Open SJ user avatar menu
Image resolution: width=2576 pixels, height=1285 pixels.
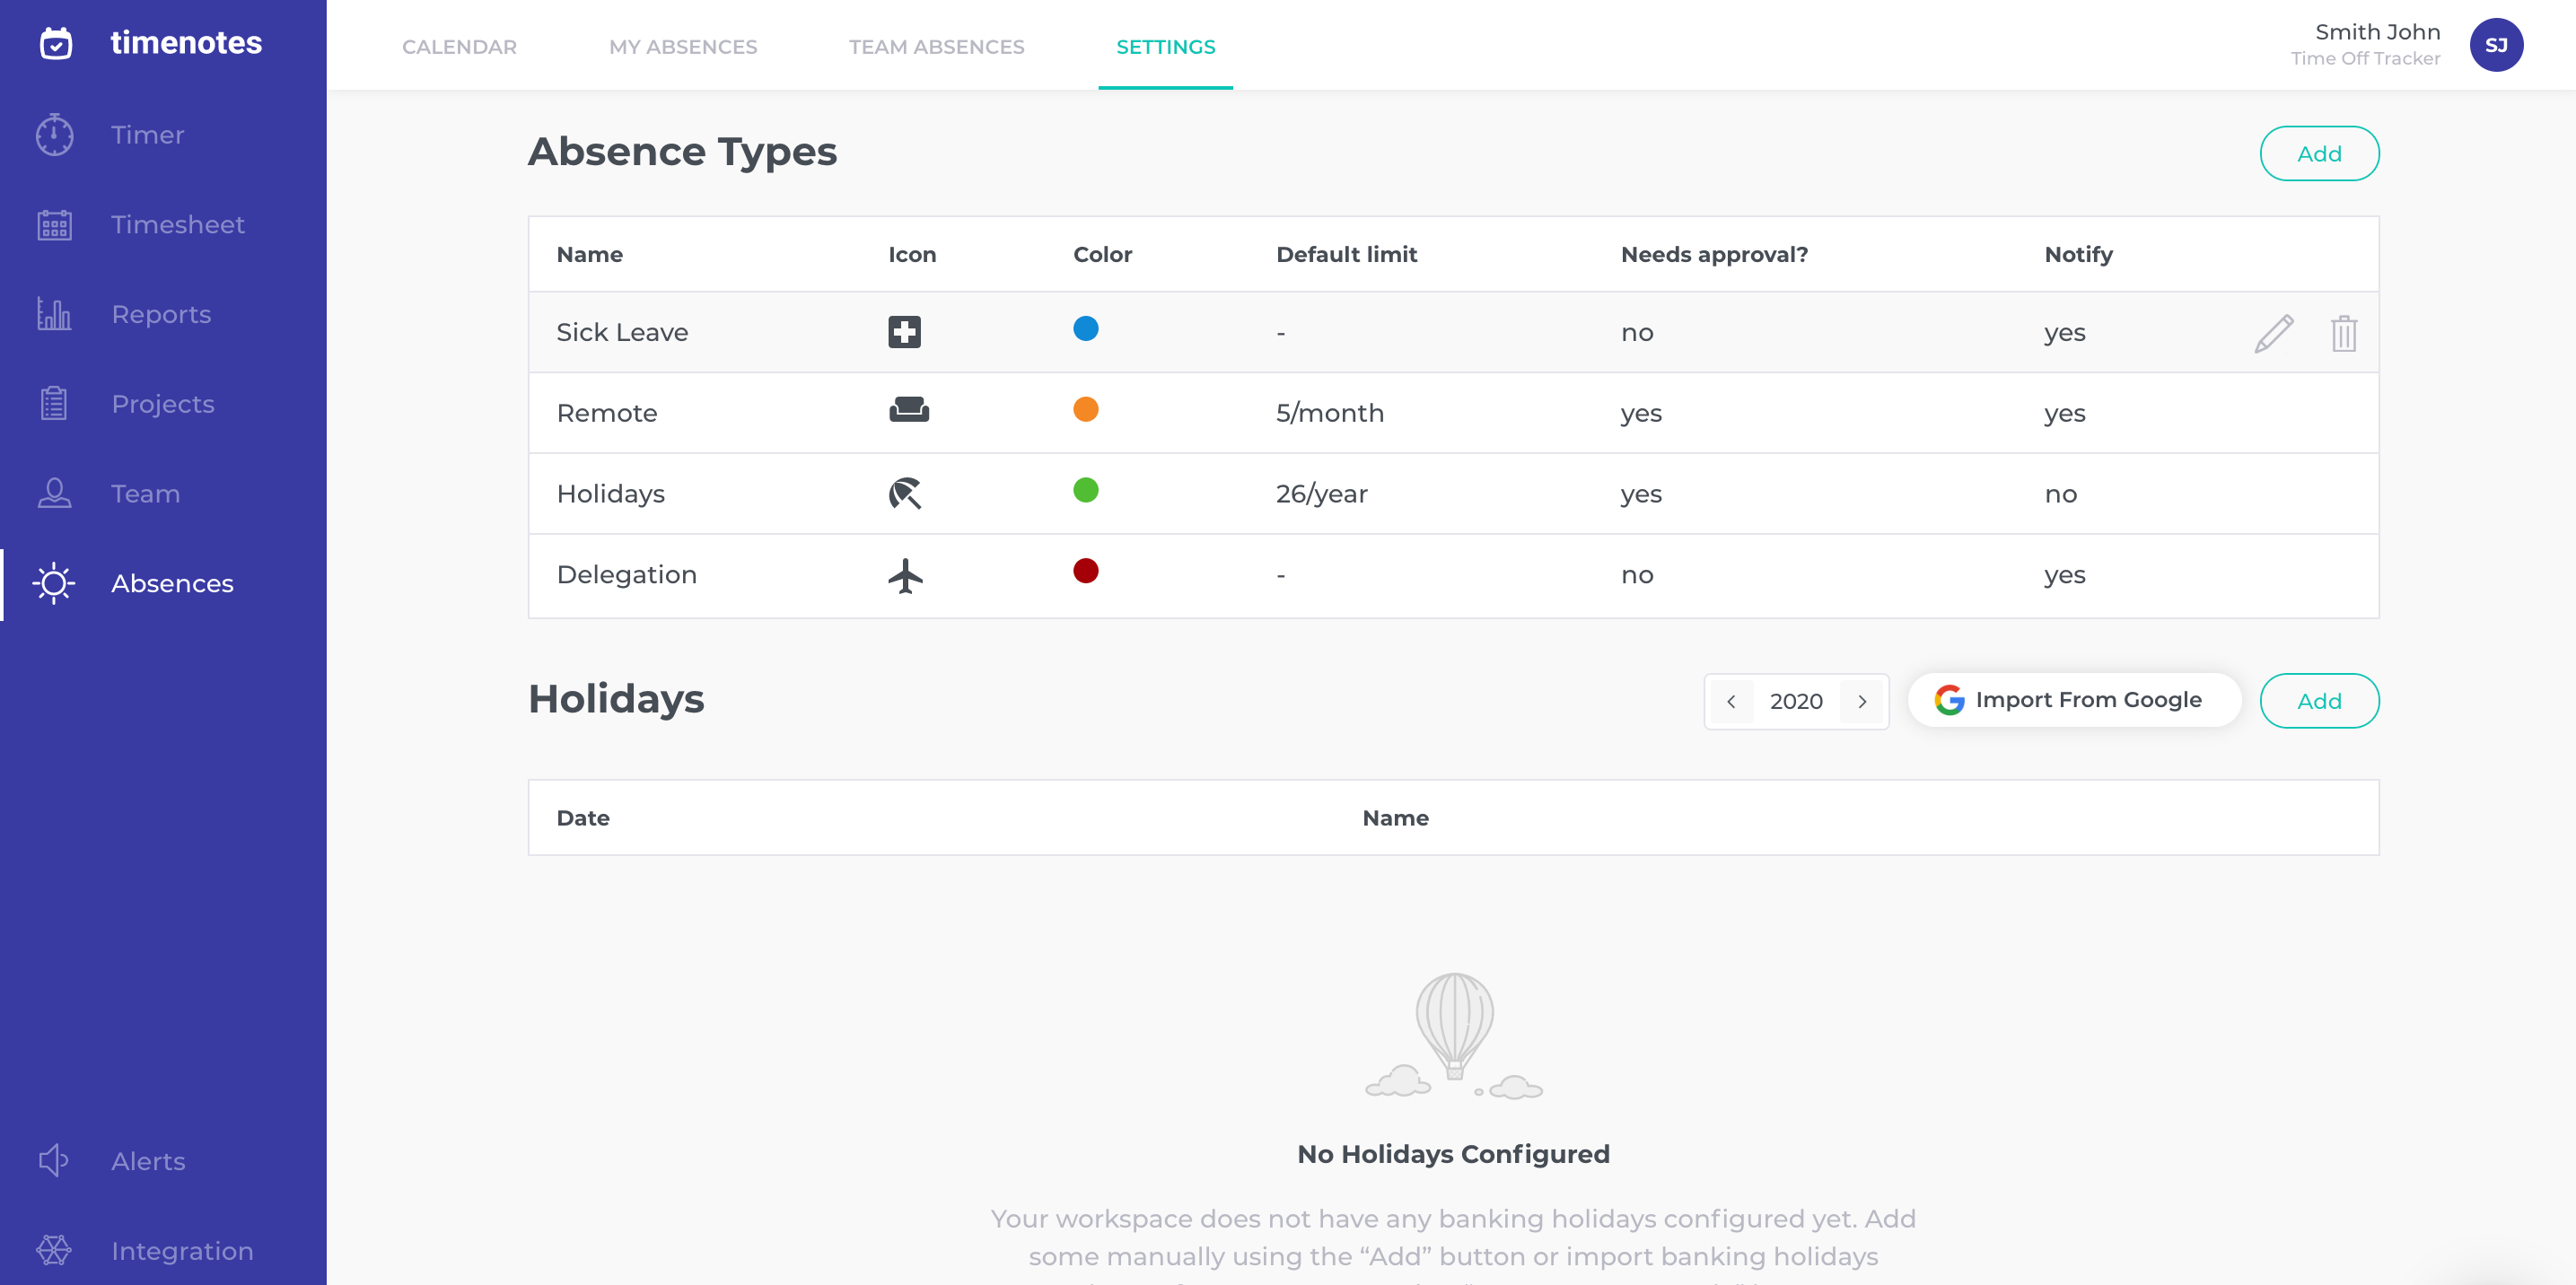(2495, 45)
